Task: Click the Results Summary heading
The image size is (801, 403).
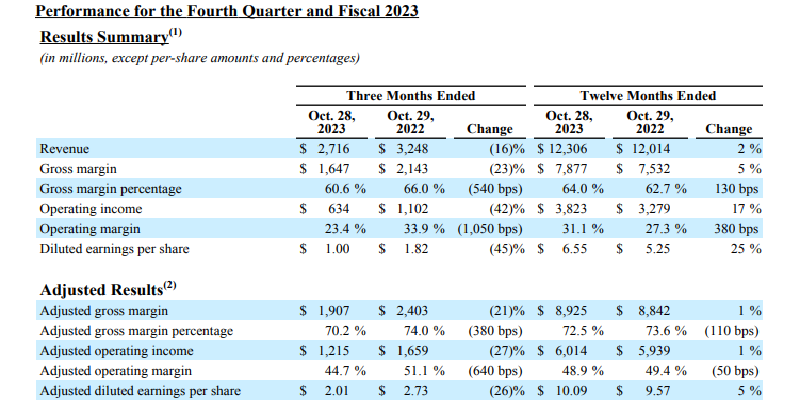Action: [x=102, y=37]
